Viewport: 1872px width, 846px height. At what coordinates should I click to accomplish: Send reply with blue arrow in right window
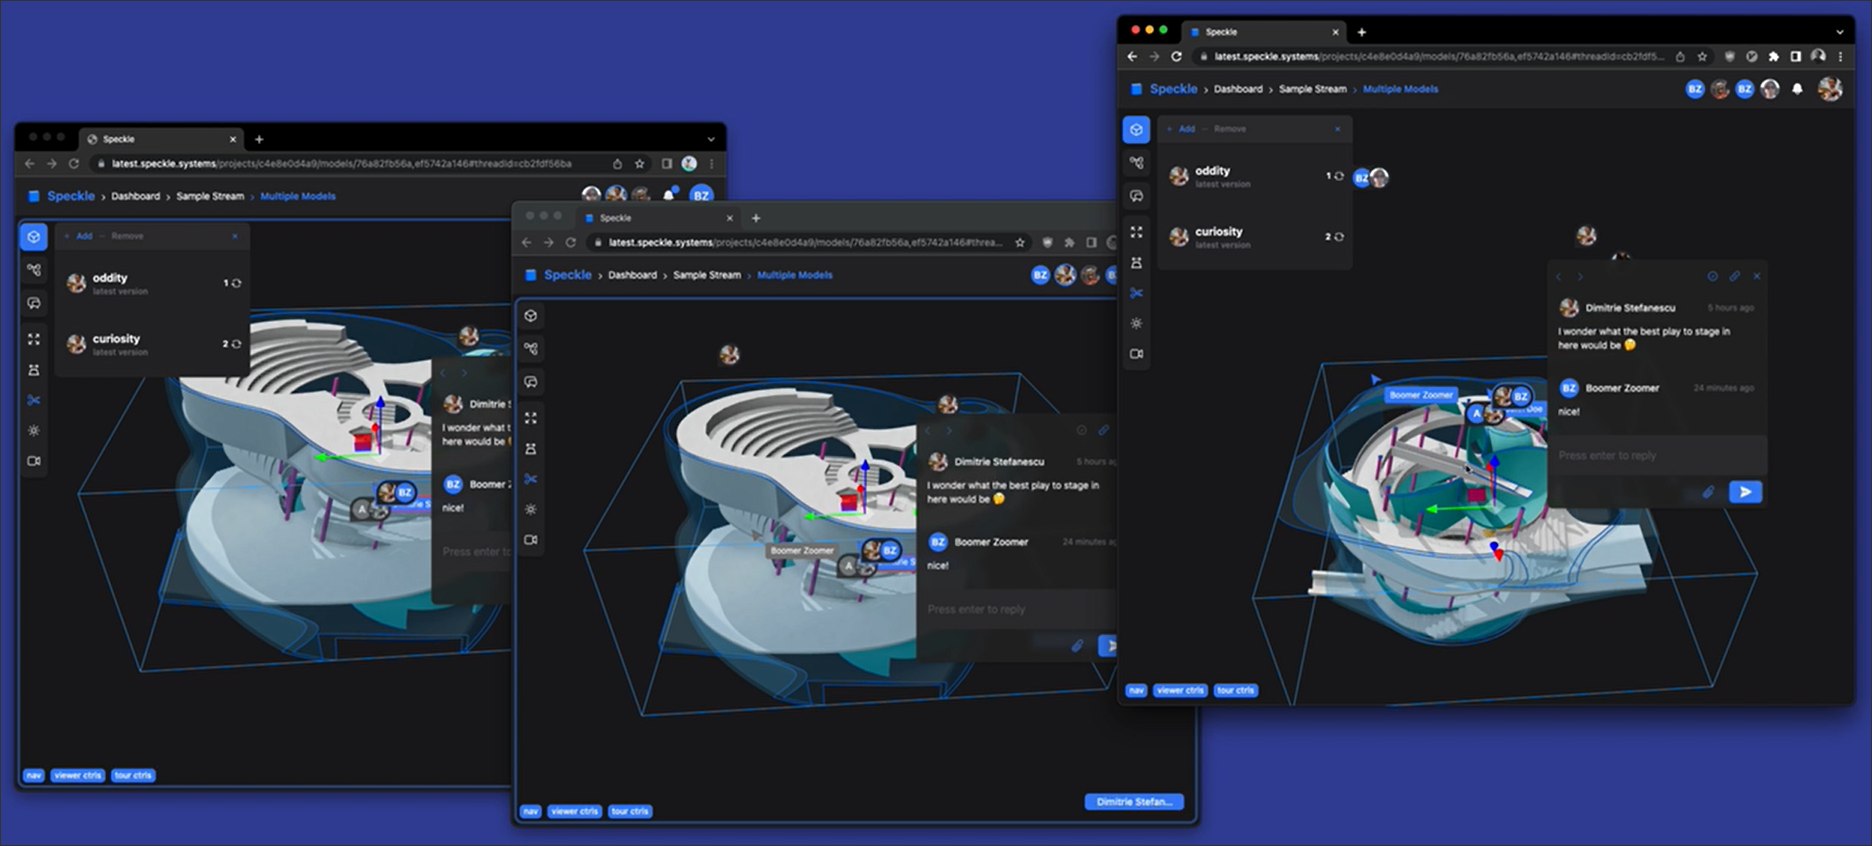[x=1745, y=492]
